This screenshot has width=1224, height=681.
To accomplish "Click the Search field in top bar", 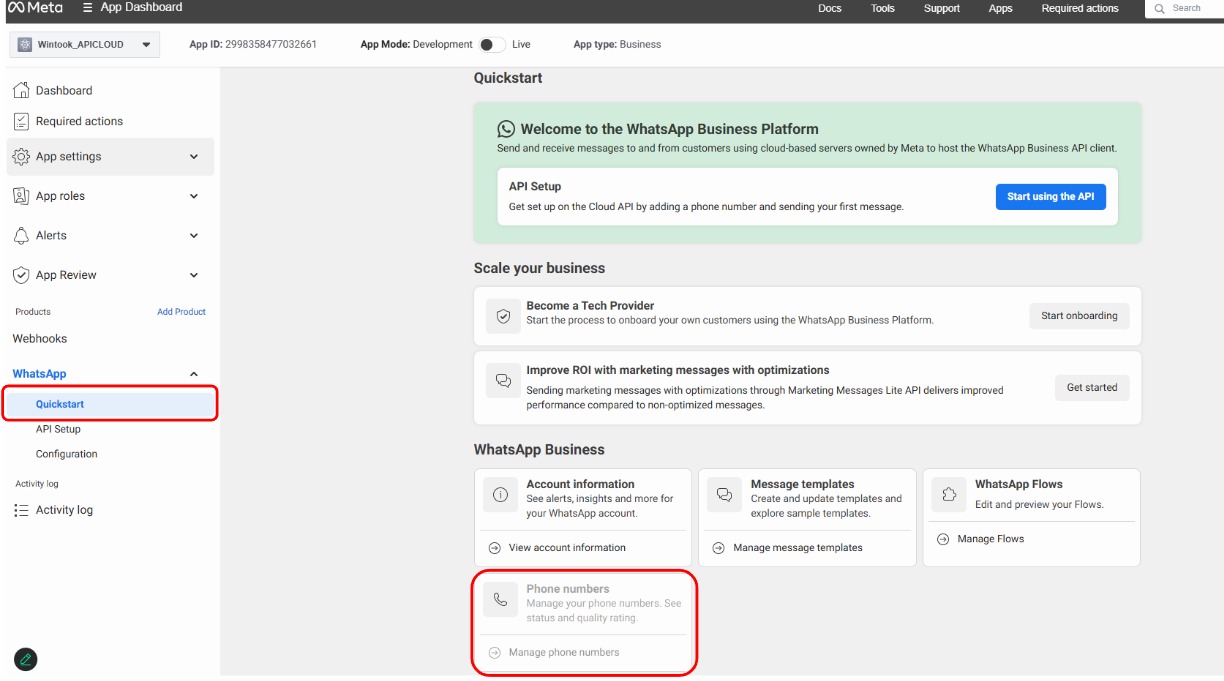I will (x=1190, y=8).
